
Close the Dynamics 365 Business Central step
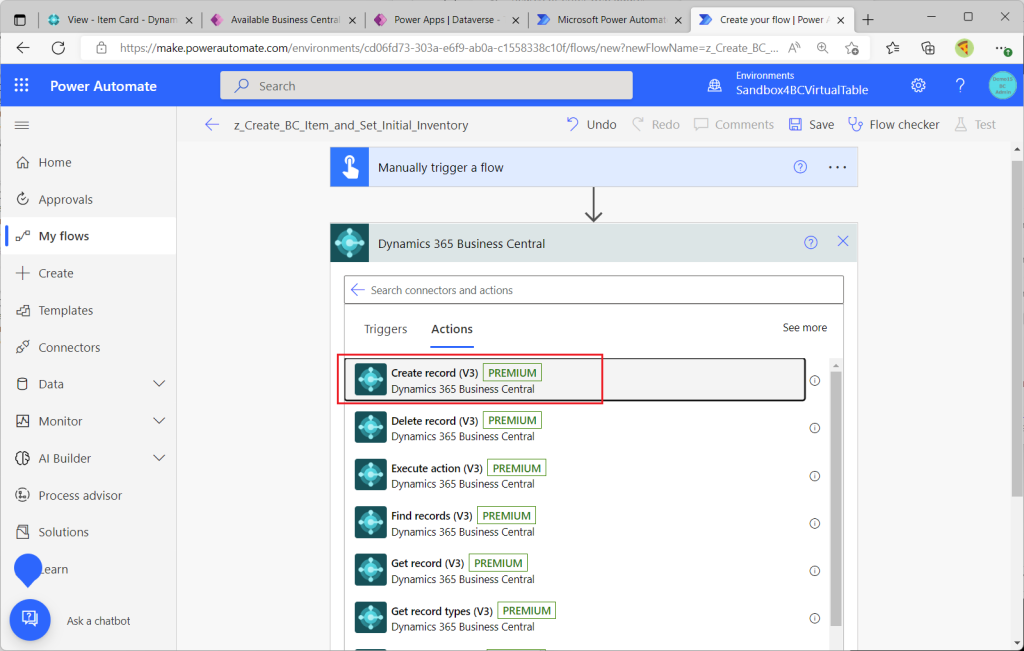[x=843, y=242]
